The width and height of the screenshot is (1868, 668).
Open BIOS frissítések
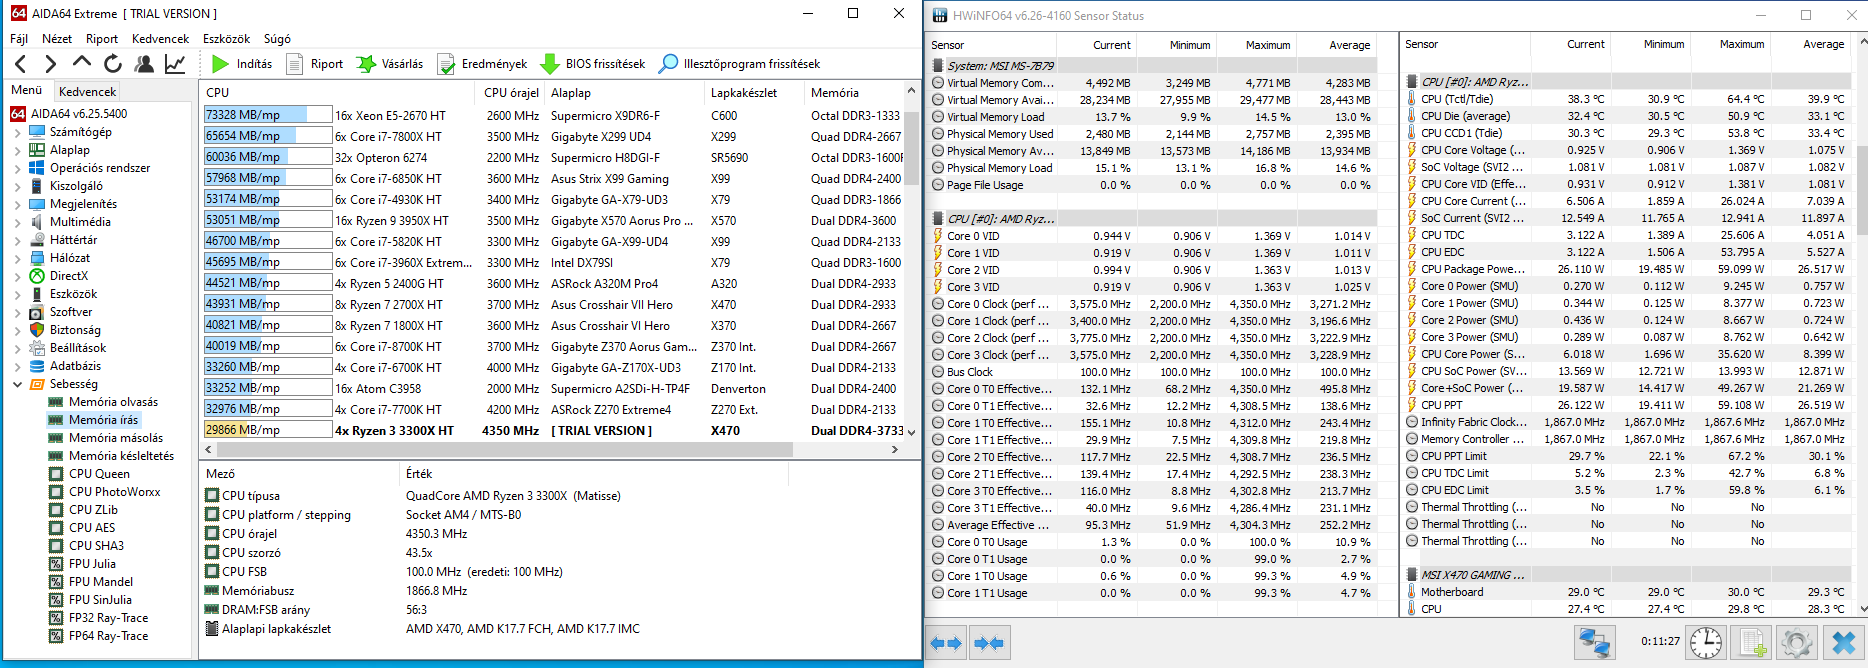594,64
